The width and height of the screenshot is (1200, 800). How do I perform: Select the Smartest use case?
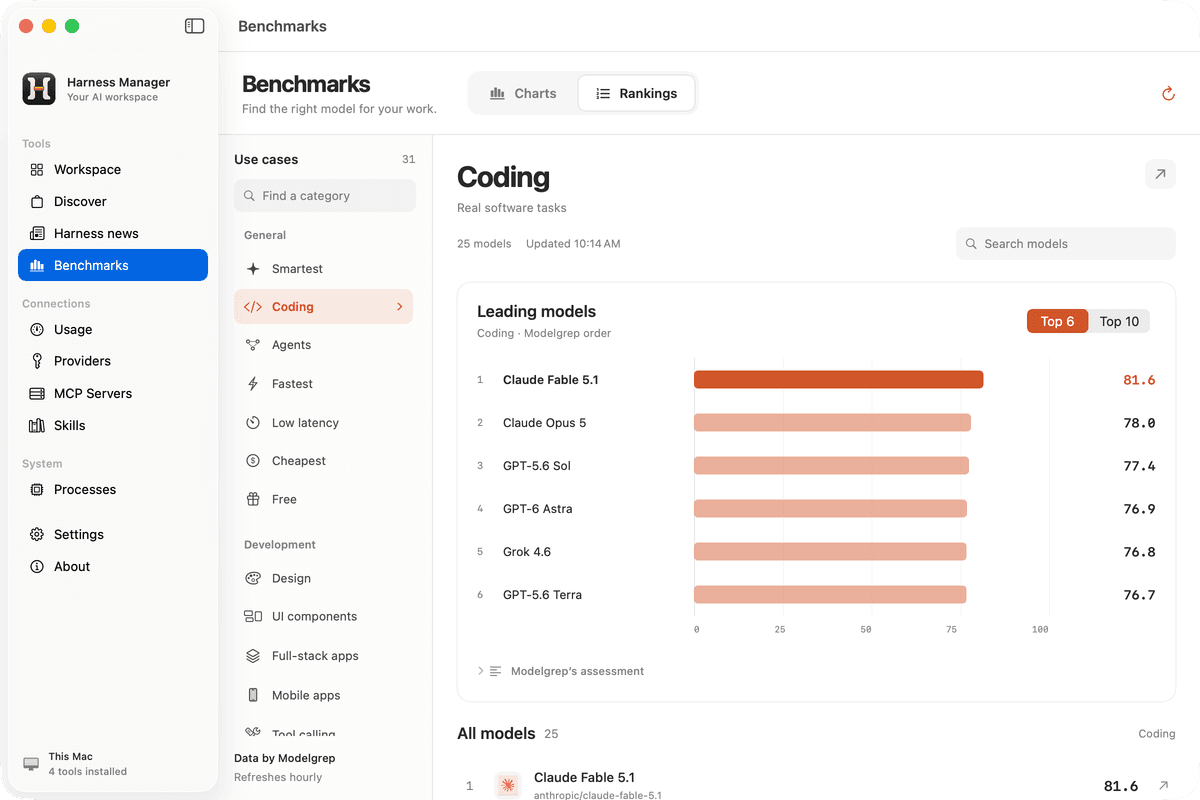point(323,269)
